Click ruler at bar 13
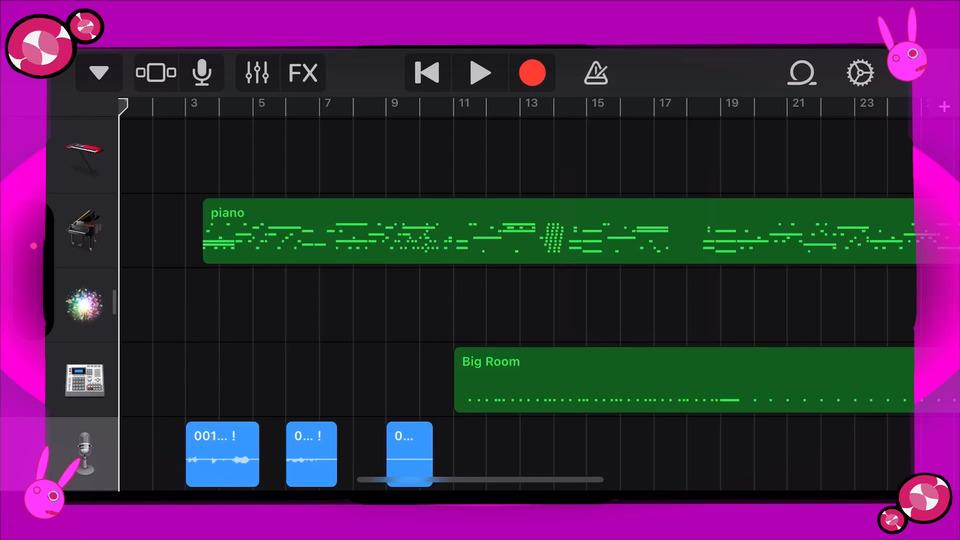This screenshot has height=540, width=960. coord(531,103)
